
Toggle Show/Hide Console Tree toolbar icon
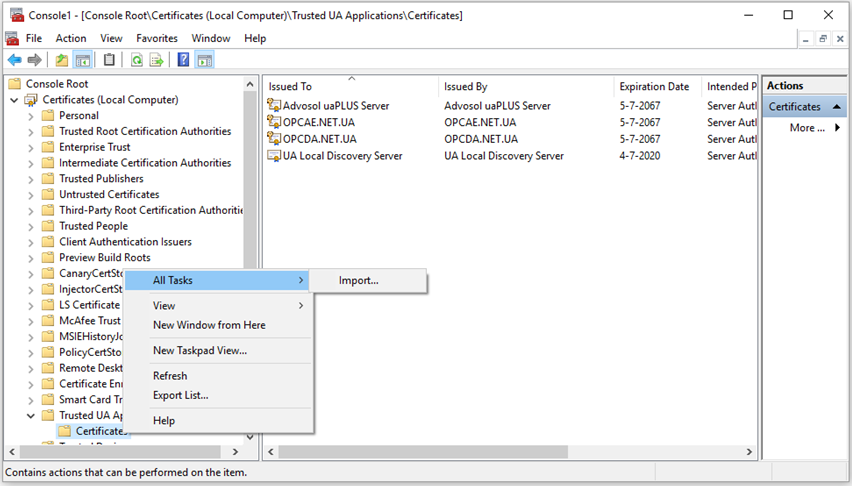[x=83, y=60]
